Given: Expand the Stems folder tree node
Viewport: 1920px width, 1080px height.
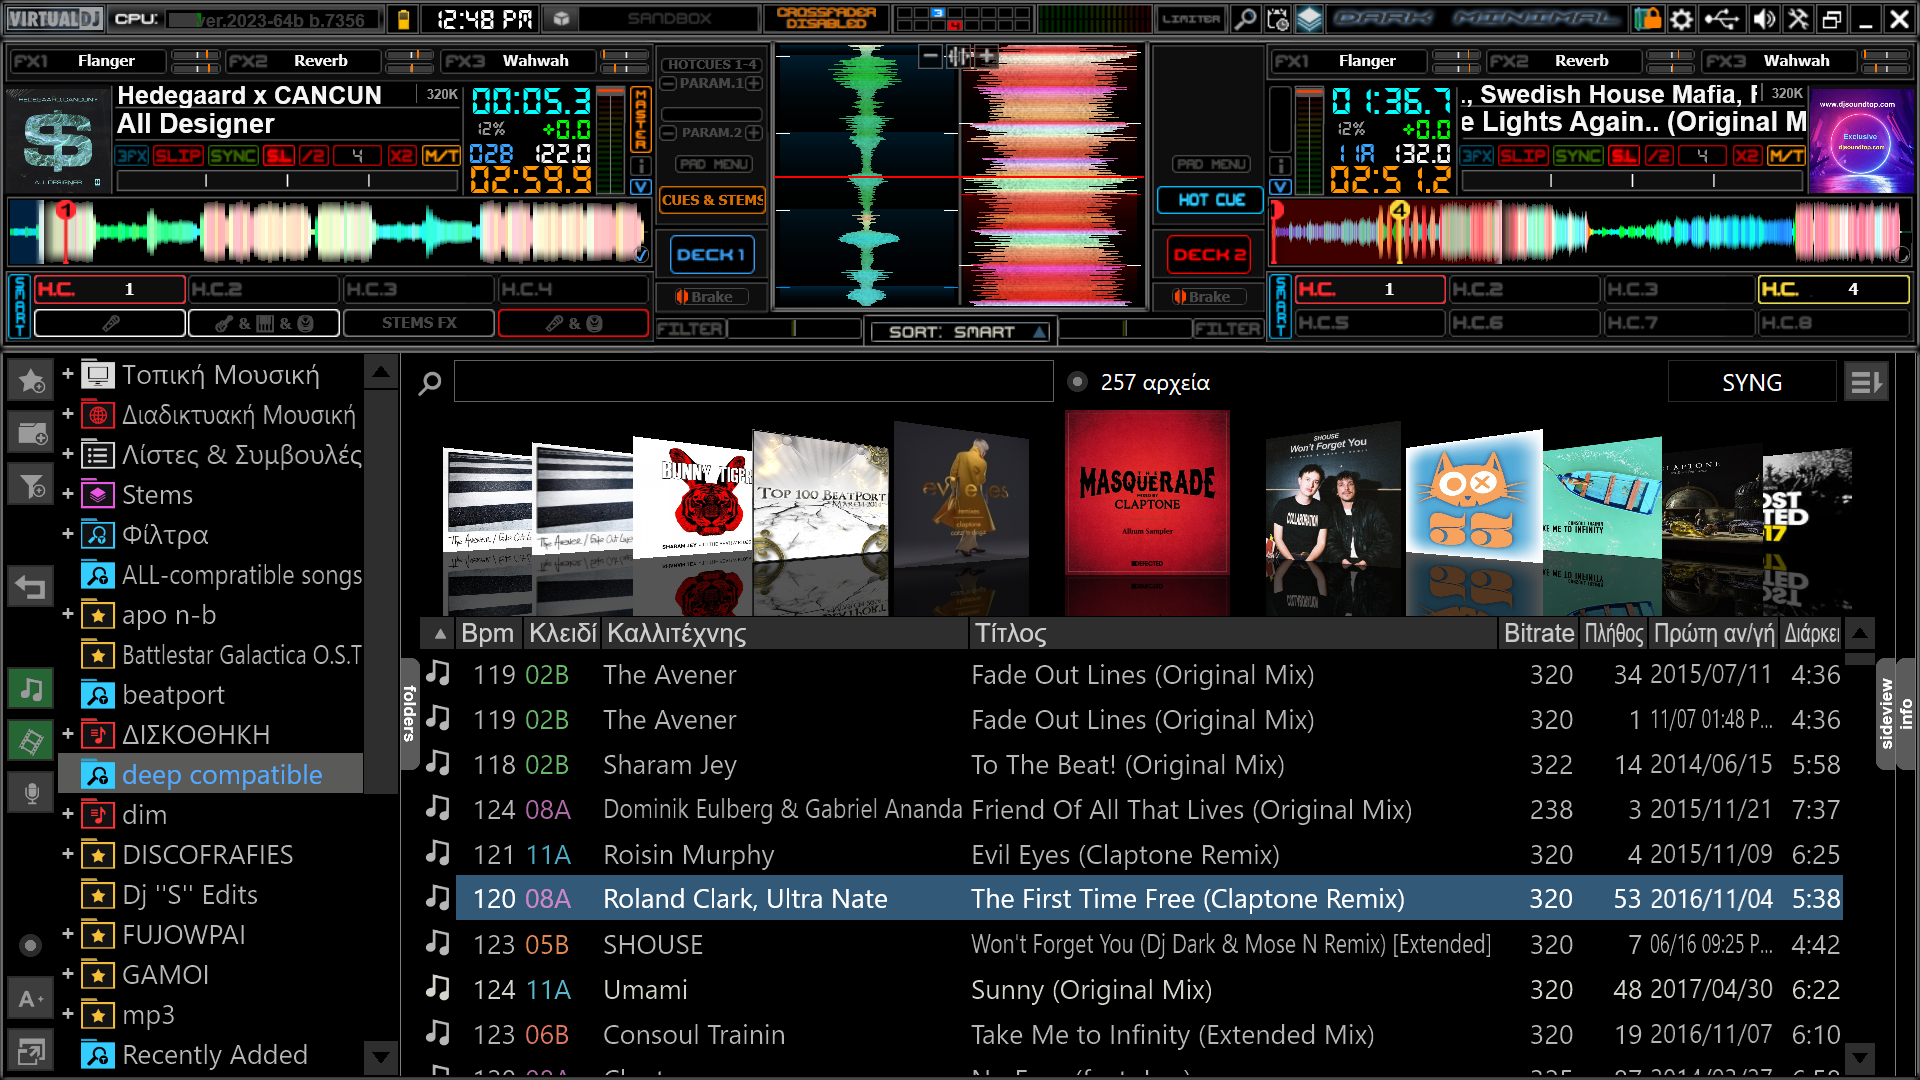Looking at the screenshot, I should click(68, 494).
